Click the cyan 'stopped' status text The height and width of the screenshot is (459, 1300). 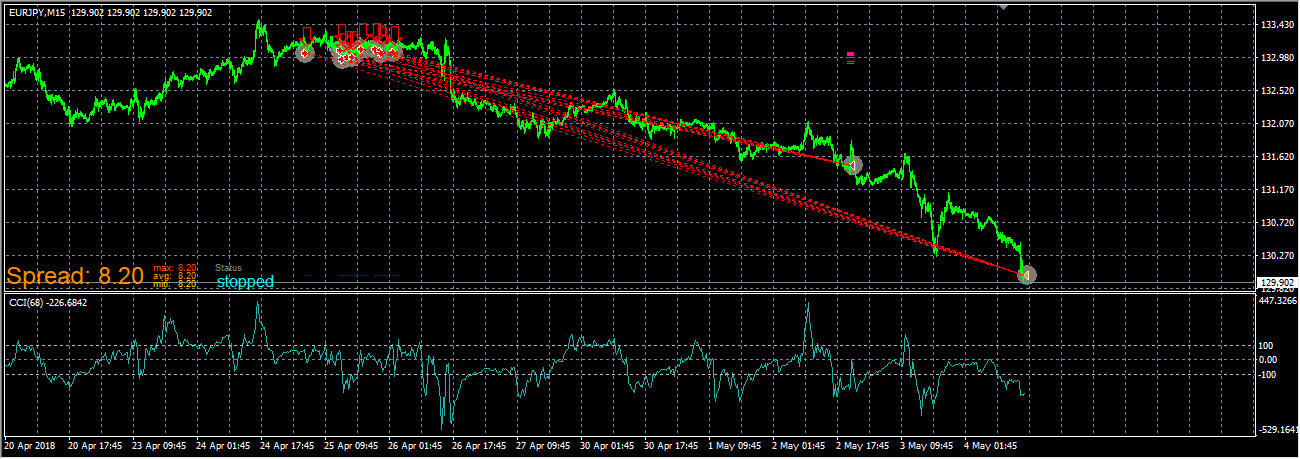click(245, 282)
